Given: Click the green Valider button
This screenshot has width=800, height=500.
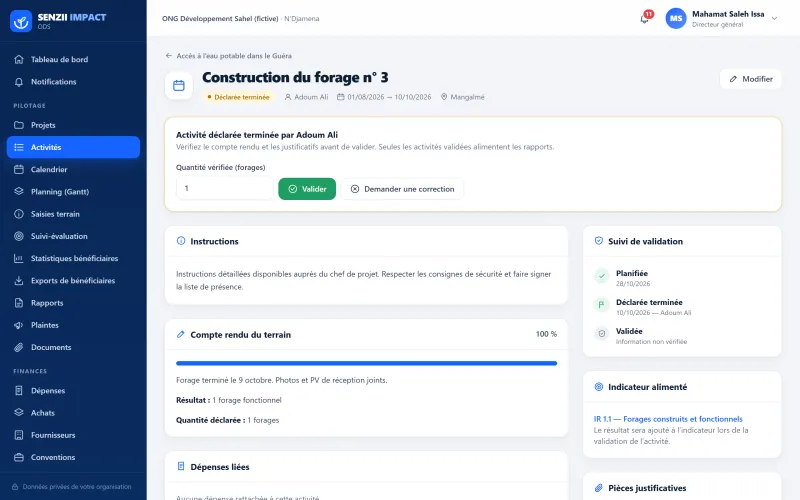Looking at the screenshot, I should 307,189.
